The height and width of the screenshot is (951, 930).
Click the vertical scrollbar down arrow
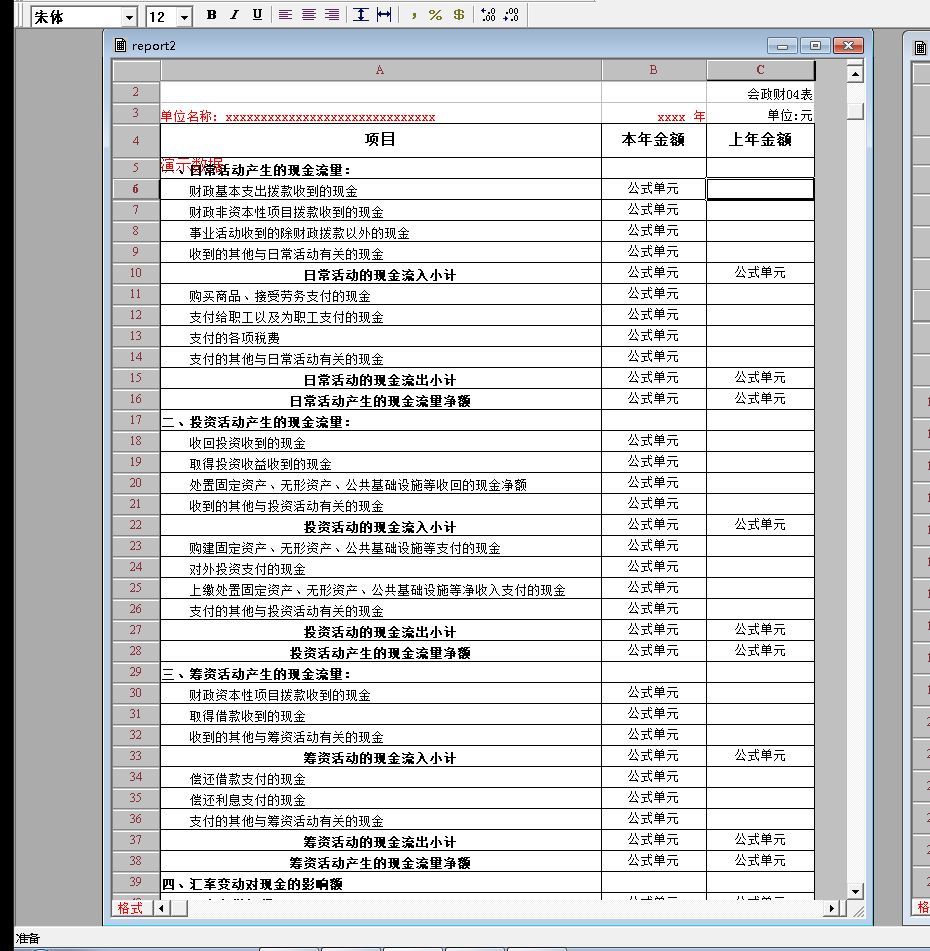point(855,892)
